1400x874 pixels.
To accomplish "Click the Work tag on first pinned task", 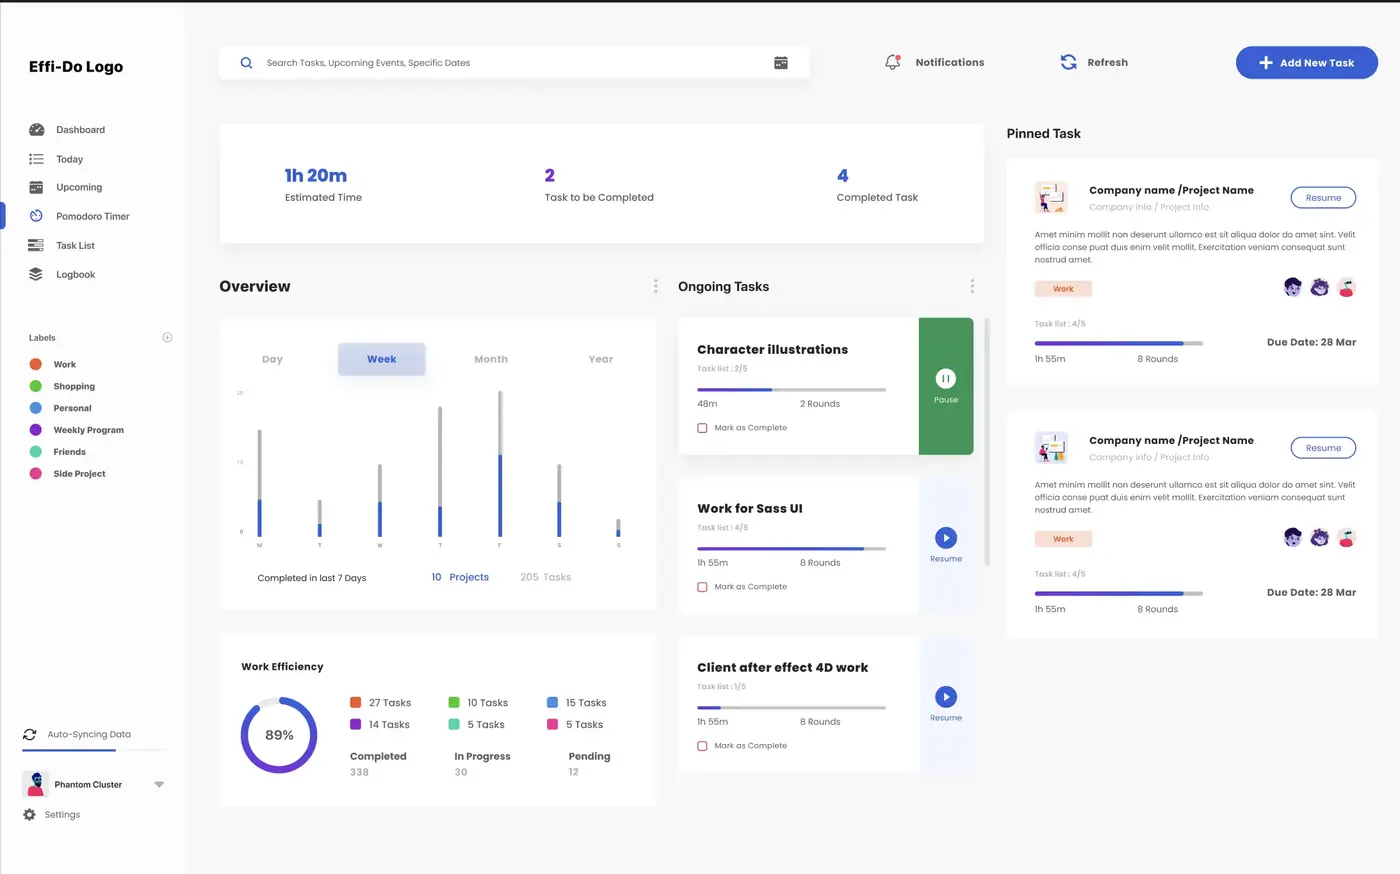I will pos(1063,289).
